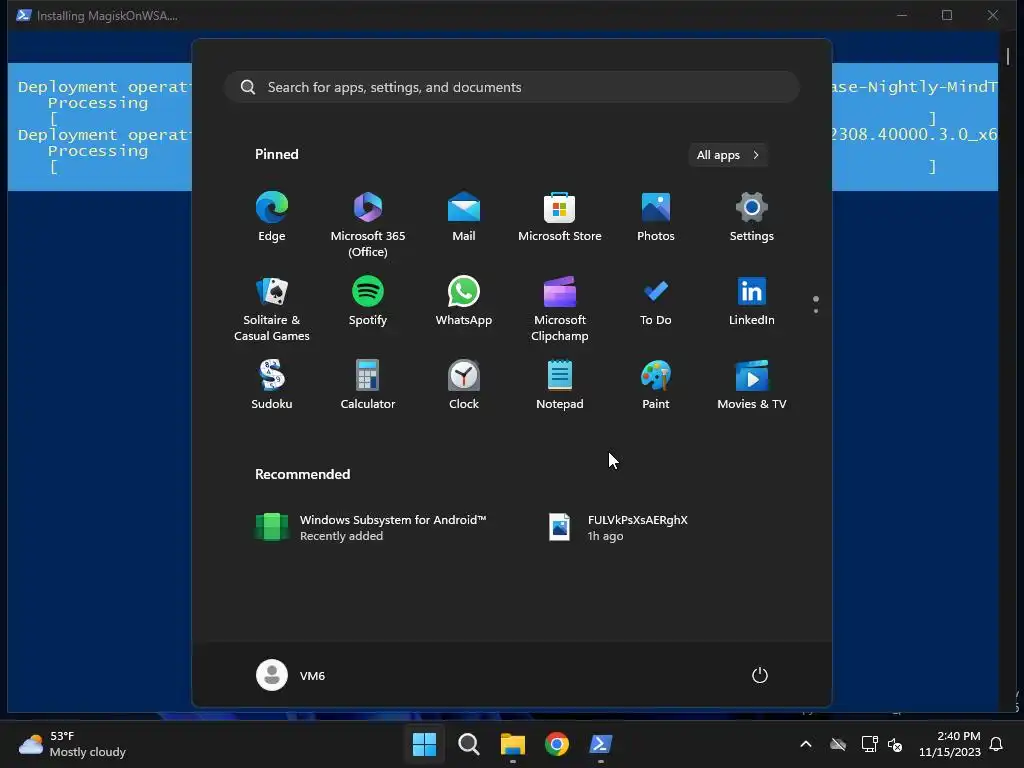Open the Clock app
Image resolution: width=1024 pixels, height=768 pixels.
[464, 385]
